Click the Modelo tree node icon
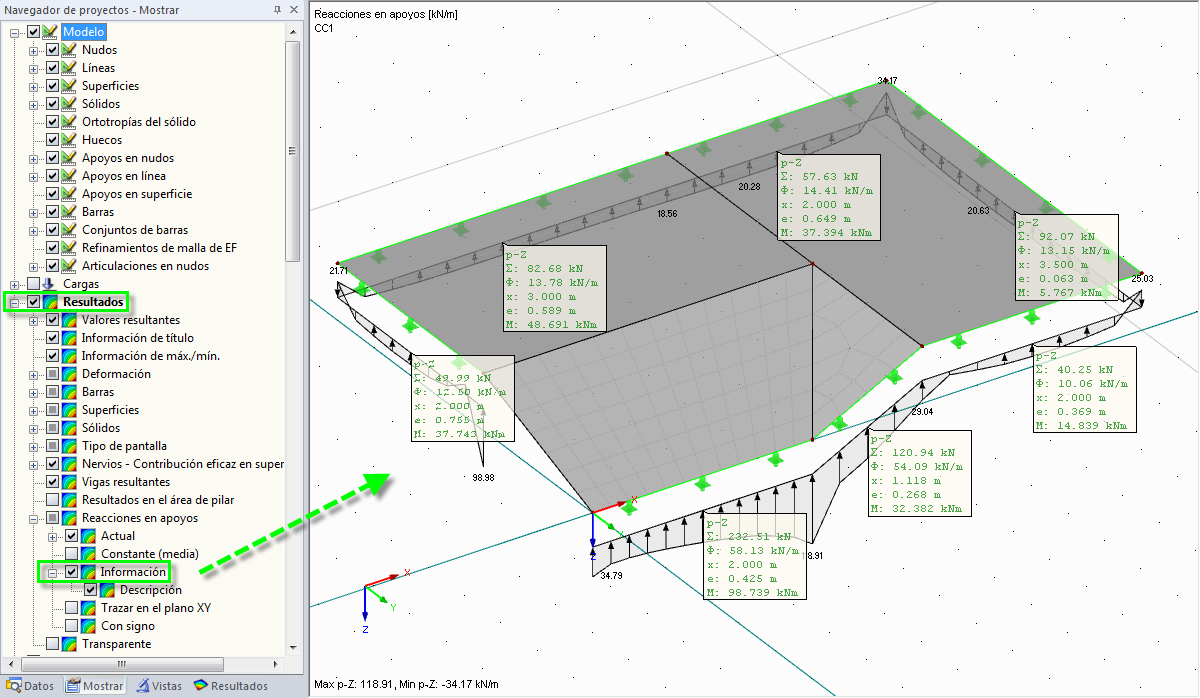1200x698 pixels. pos(50,32)
